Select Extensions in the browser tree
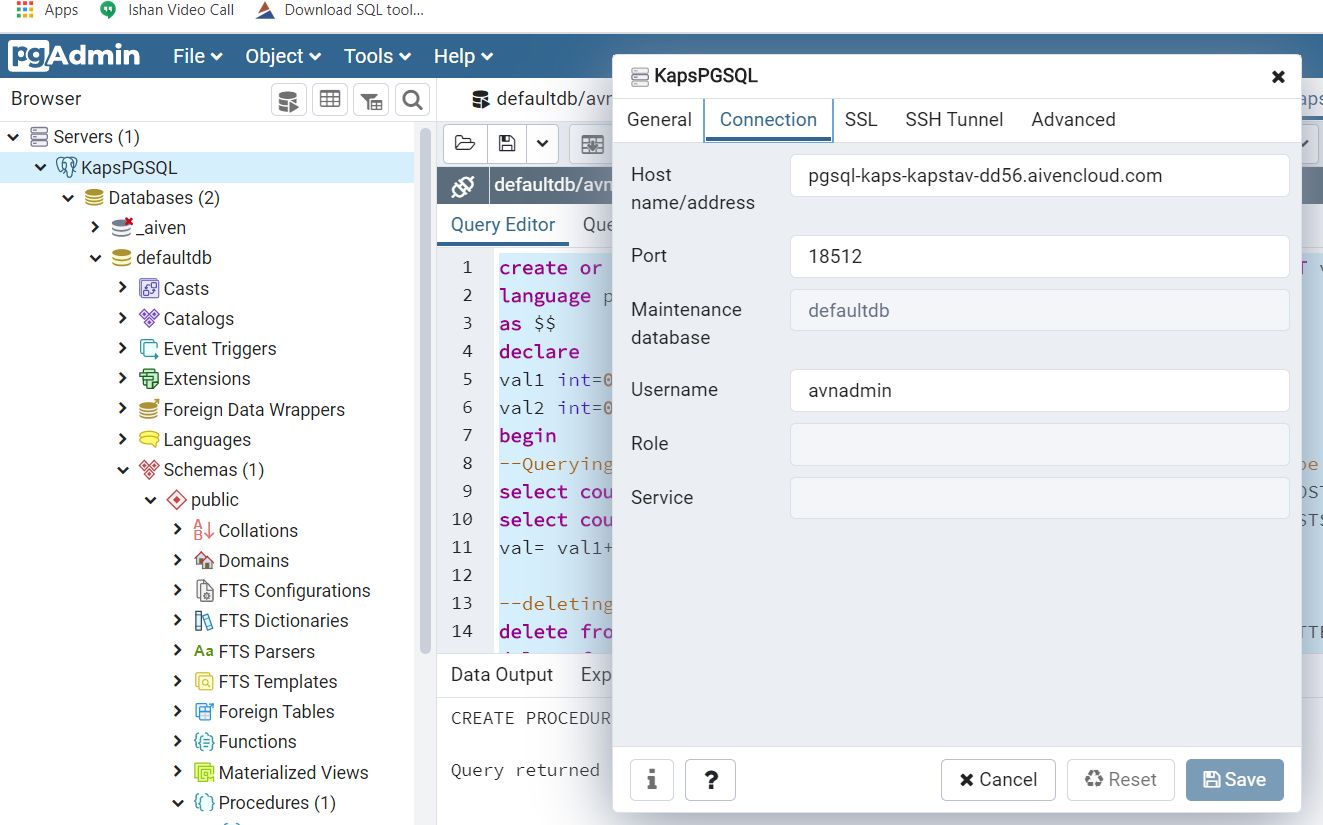Viewport: 1323px width, 825px height. pyautogui.click(x=207, y=379)
